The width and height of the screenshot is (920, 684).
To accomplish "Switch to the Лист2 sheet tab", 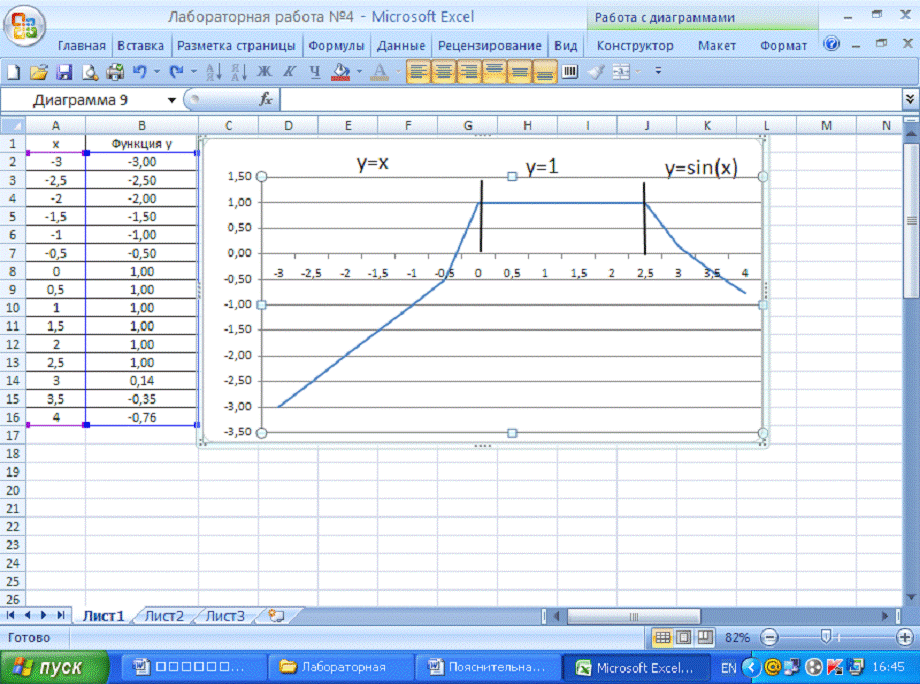I will pos(164,616).
